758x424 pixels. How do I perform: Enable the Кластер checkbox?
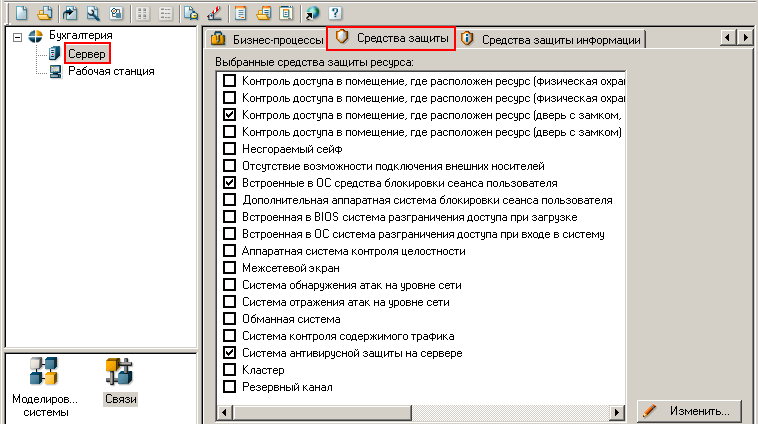point(229,369)
